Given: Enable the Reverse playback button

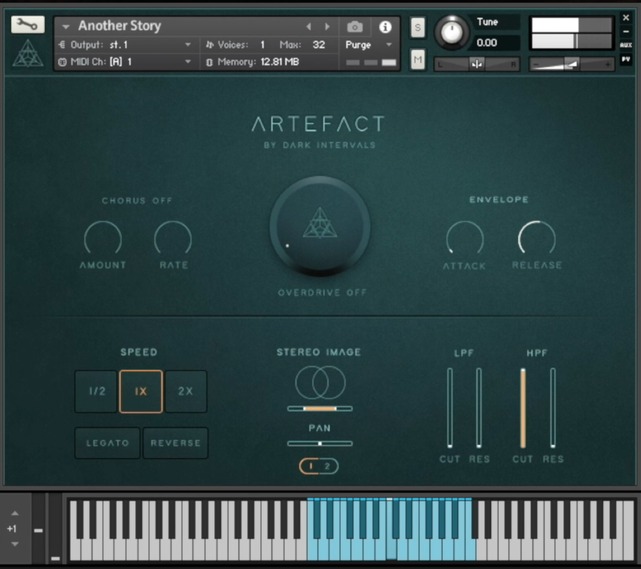Looking at the screenshot, I should click(x=175, y=443).
